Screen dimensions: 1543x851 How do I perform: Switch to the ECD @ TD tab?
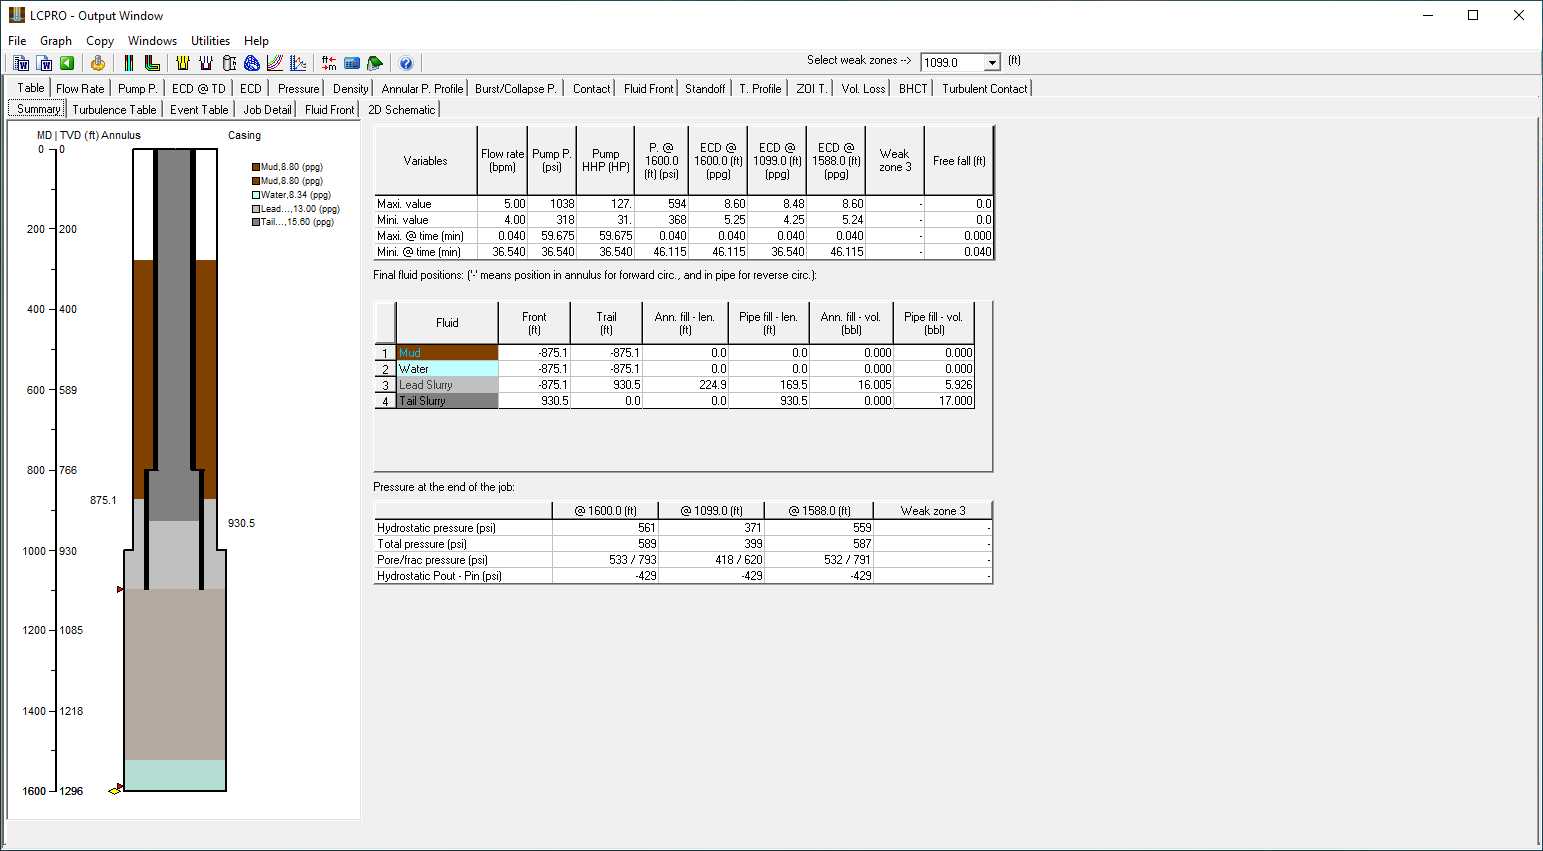pyautogui.click(x=198, y=89)
